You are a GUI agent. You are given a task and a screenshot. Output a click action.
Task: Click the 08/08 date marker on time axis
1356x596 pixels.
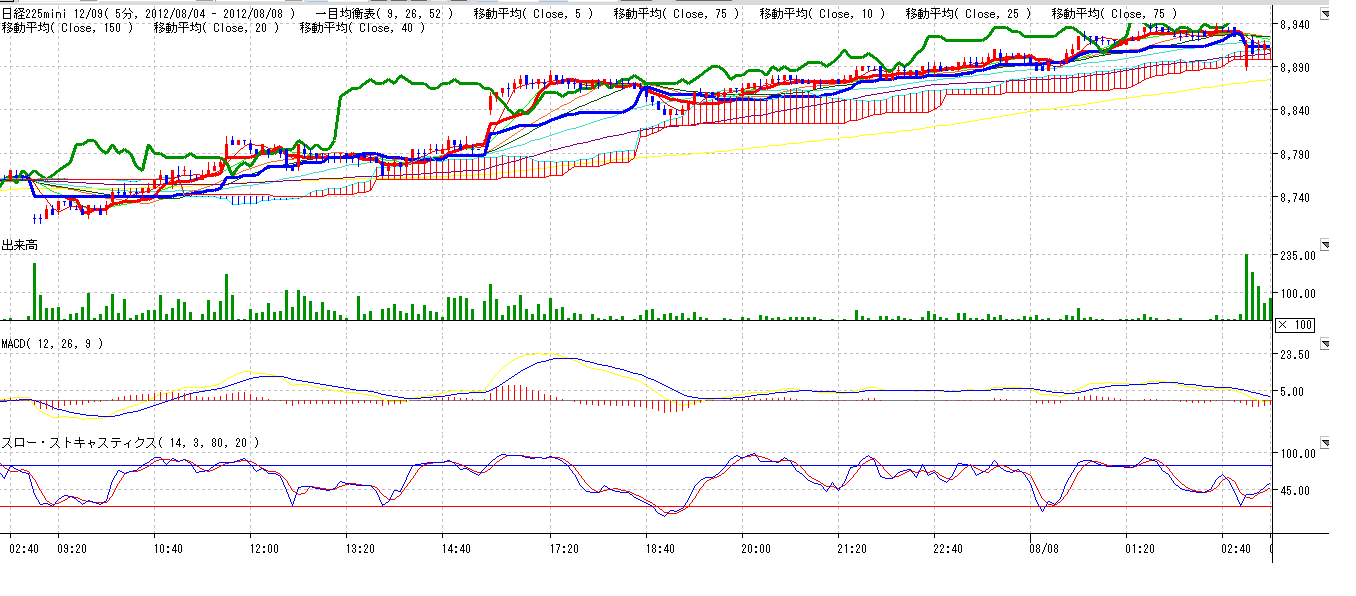point(1045,548)
